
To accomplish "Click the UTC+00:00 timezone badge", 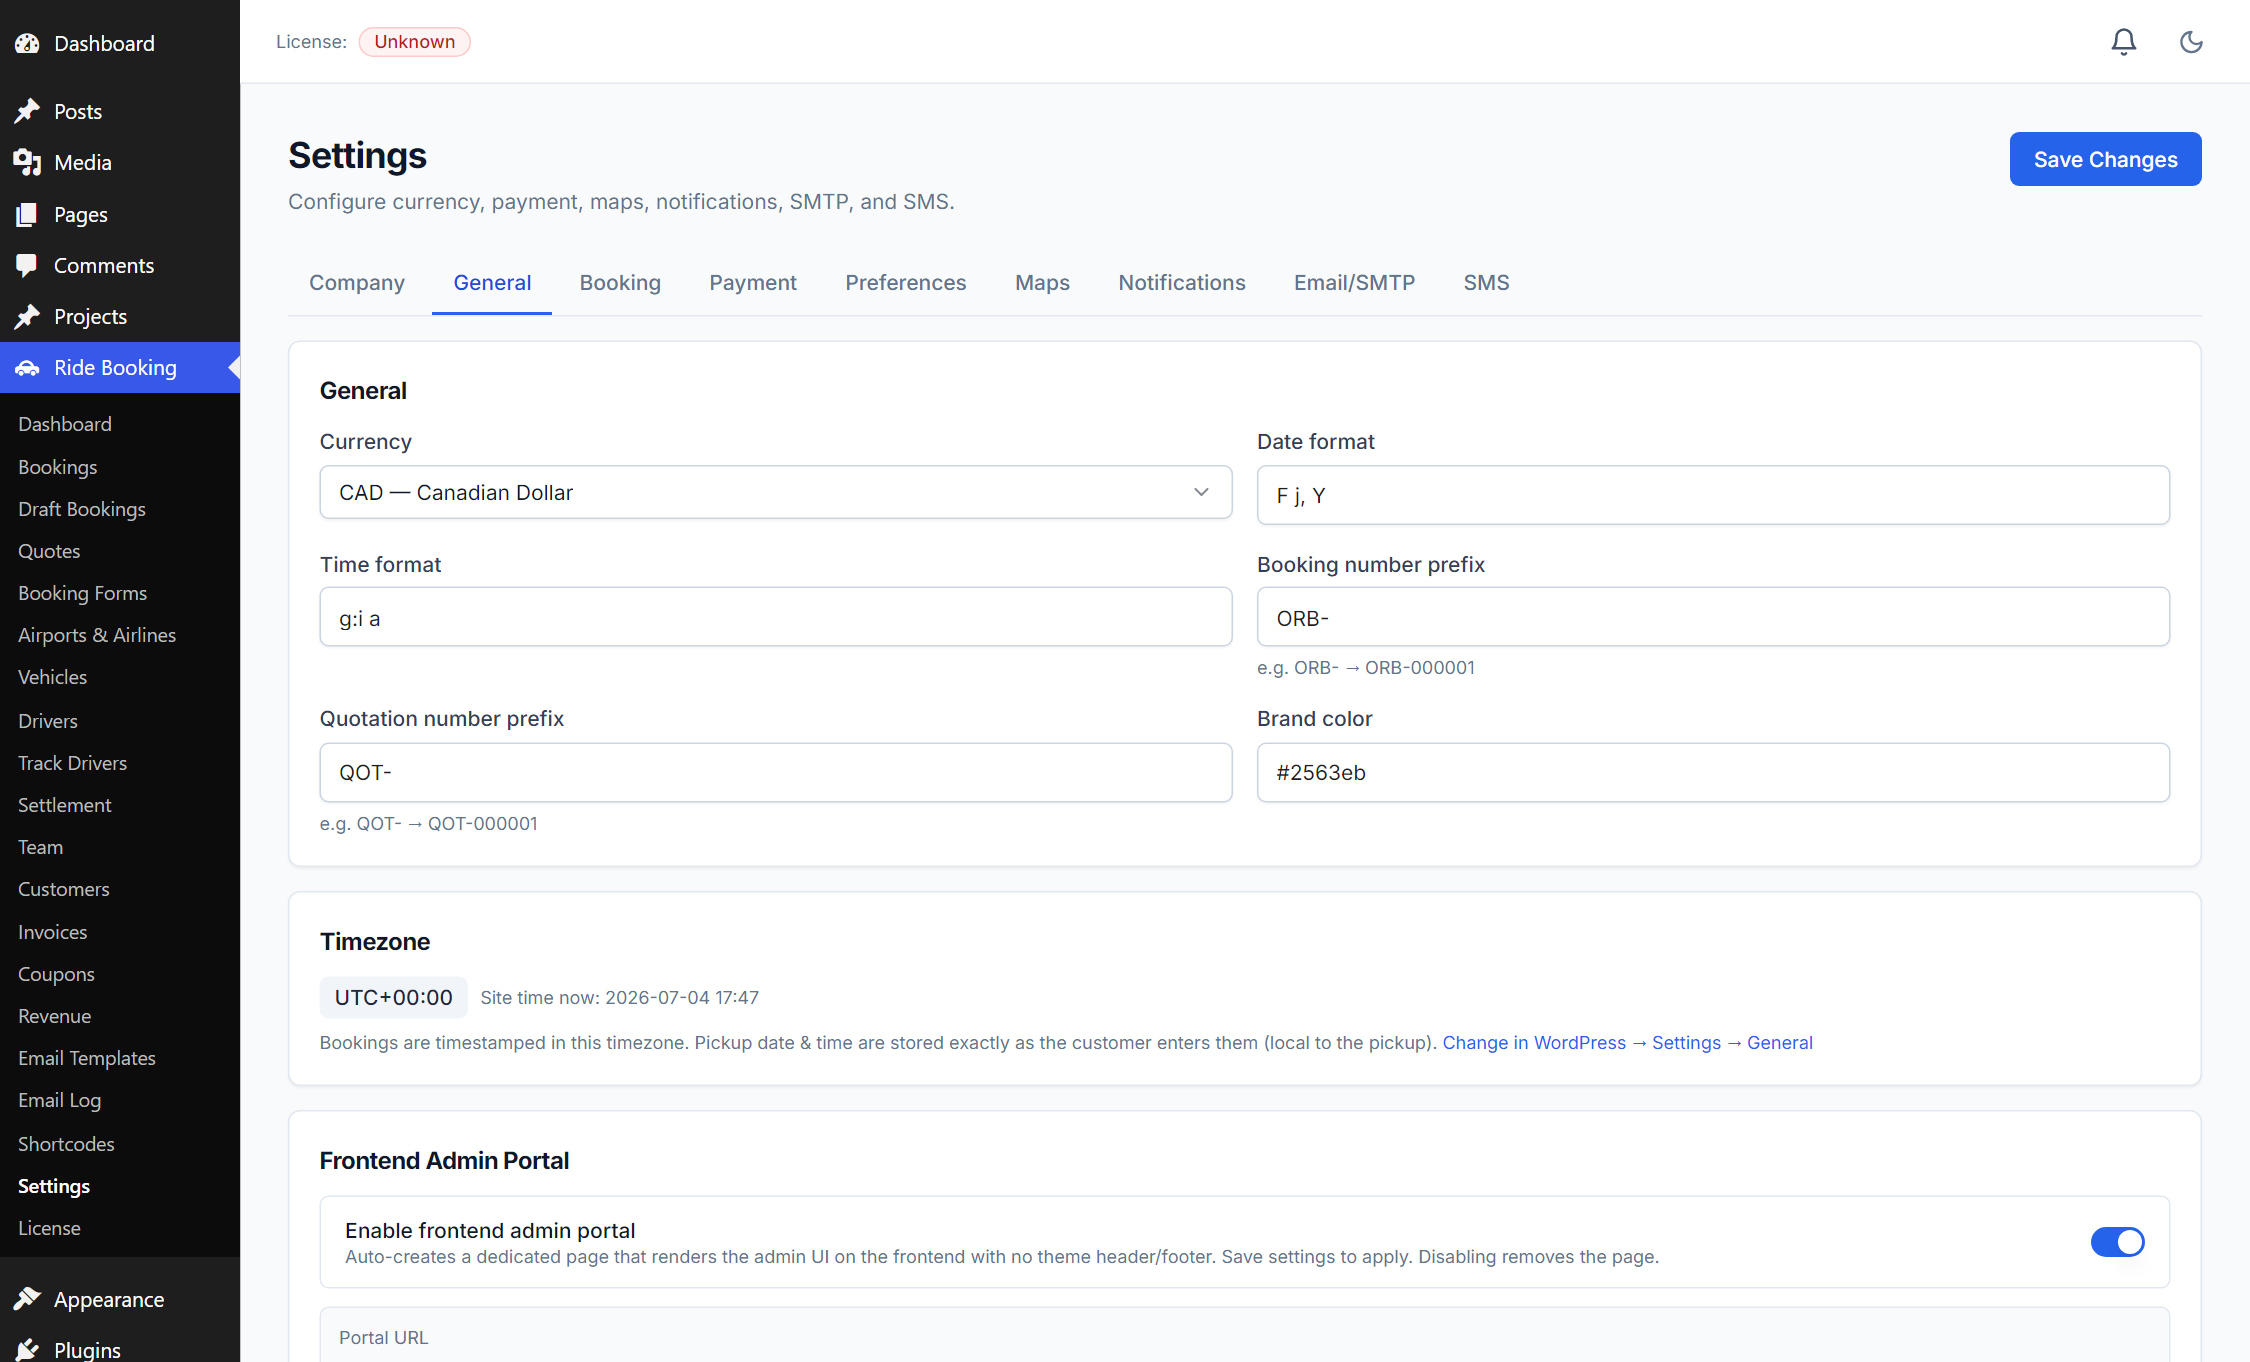I will pyautogui.click(x=393, y=997).
